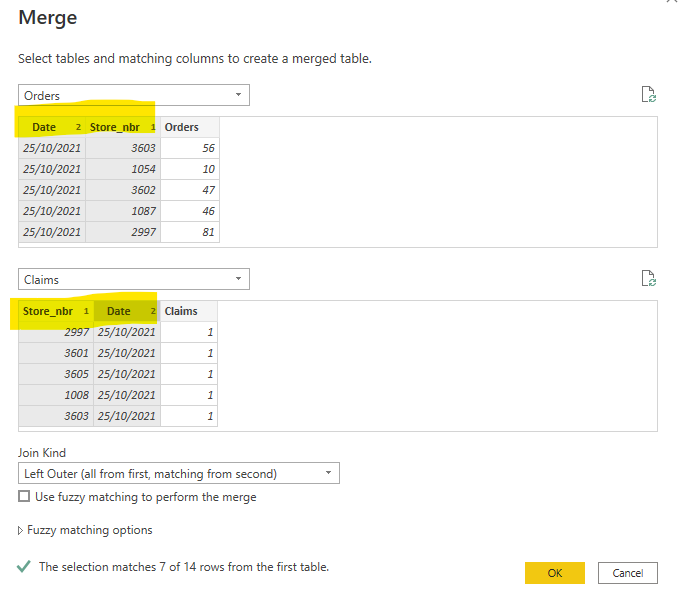Refresh preview icon for Claims table
The height and width of the screenshot is (605, 683).
coord(649,278)
